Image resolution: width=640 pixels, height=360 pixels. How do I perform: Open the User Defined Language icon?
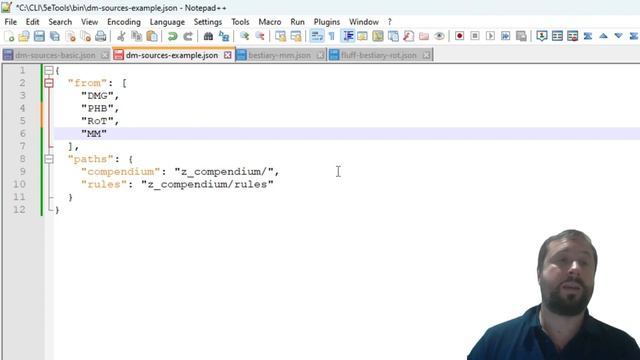click(362, 36)
